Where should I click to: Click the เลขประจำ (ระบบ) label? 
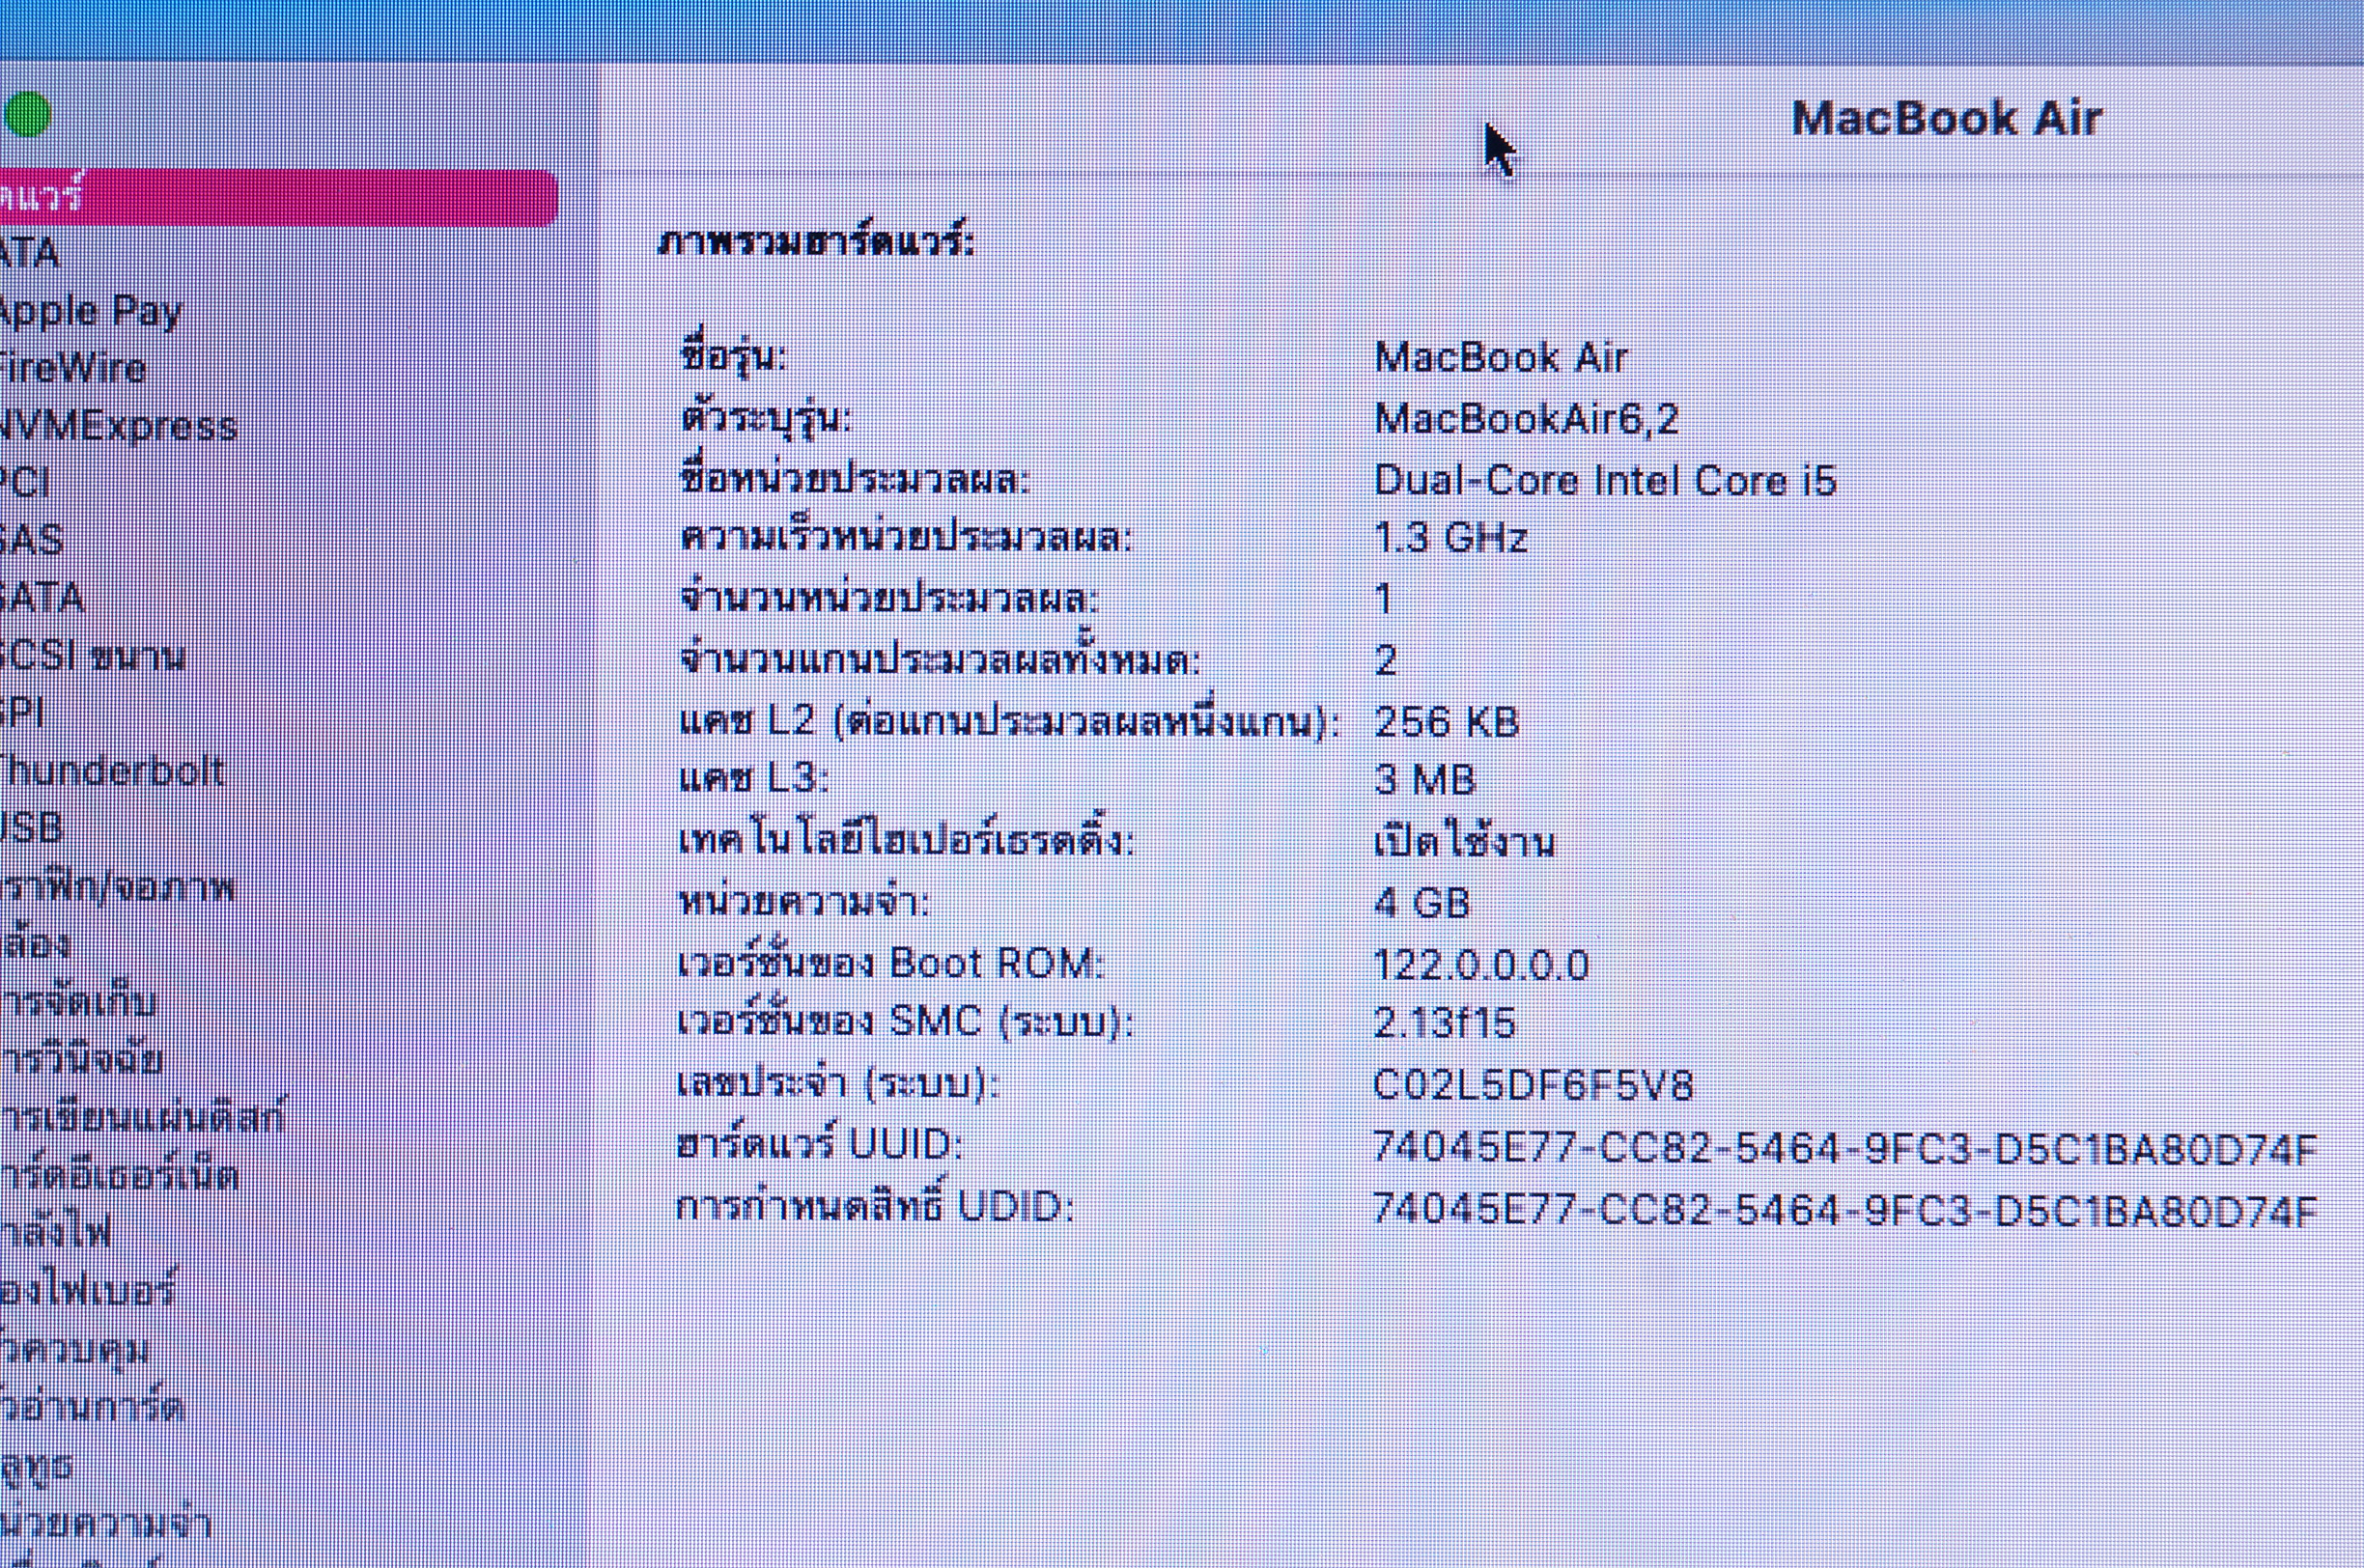pos(839,1083)
